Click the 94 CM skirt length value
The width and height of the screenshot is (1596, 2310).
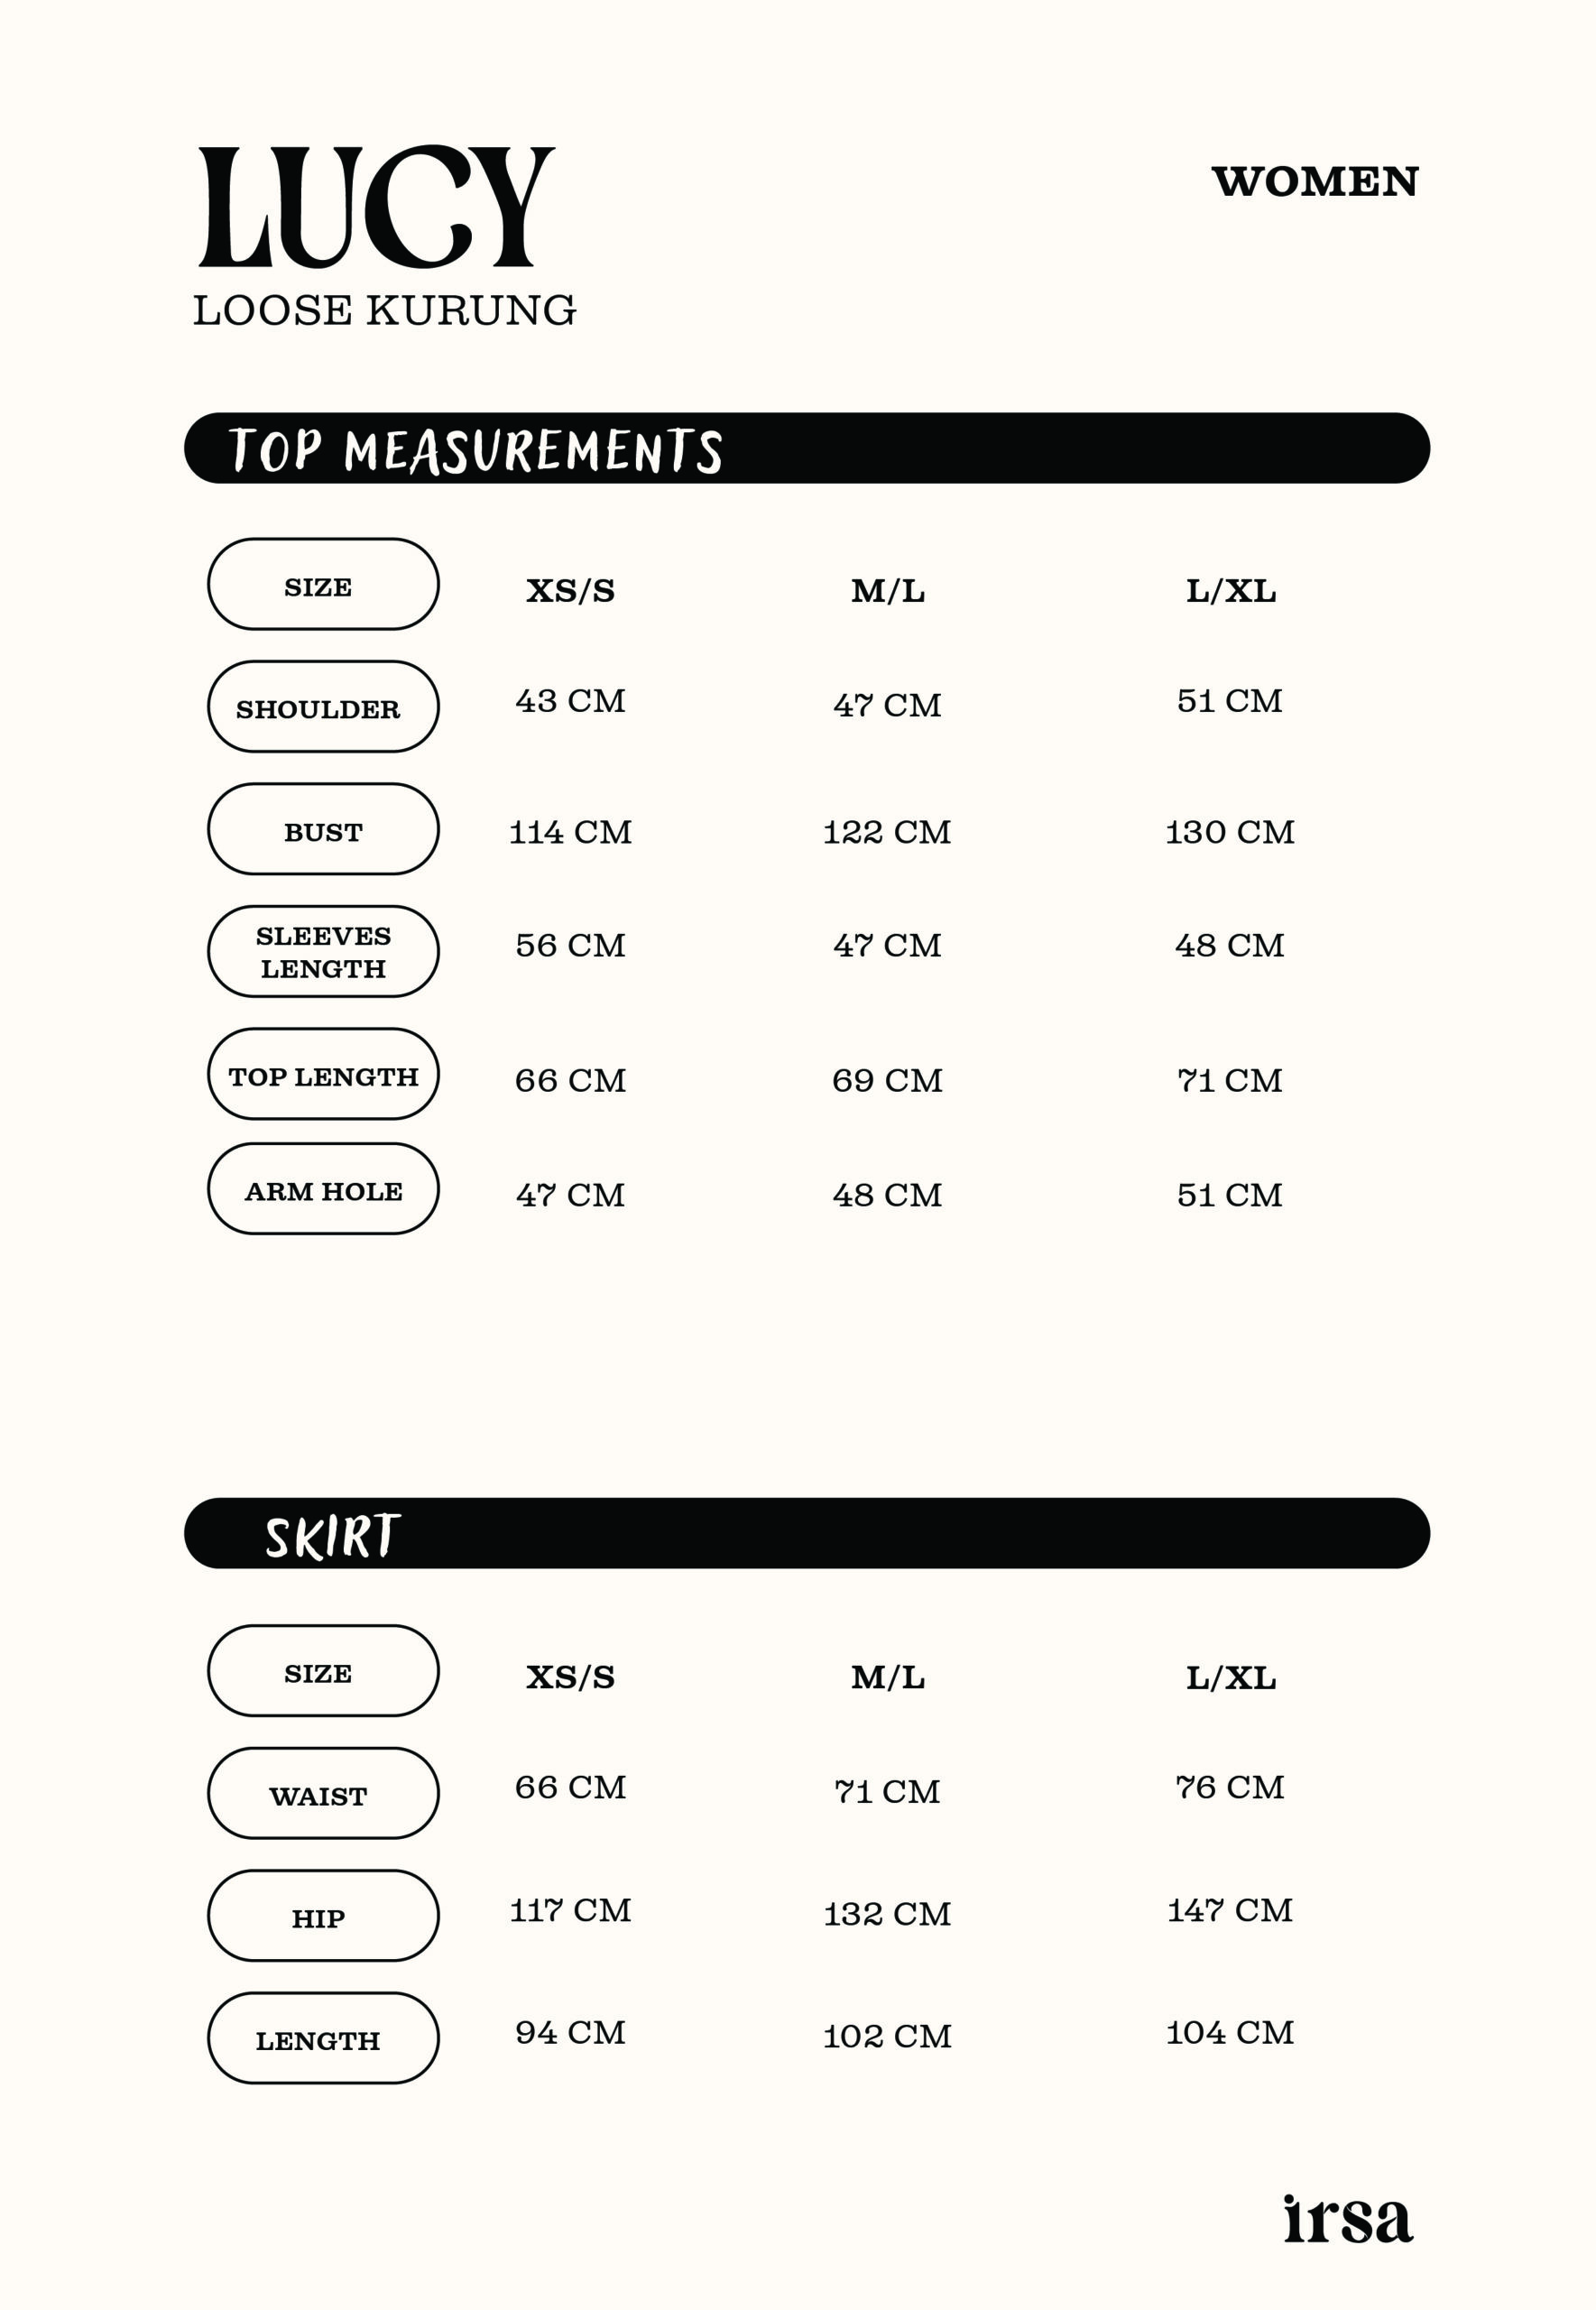tap(570, 2032)
